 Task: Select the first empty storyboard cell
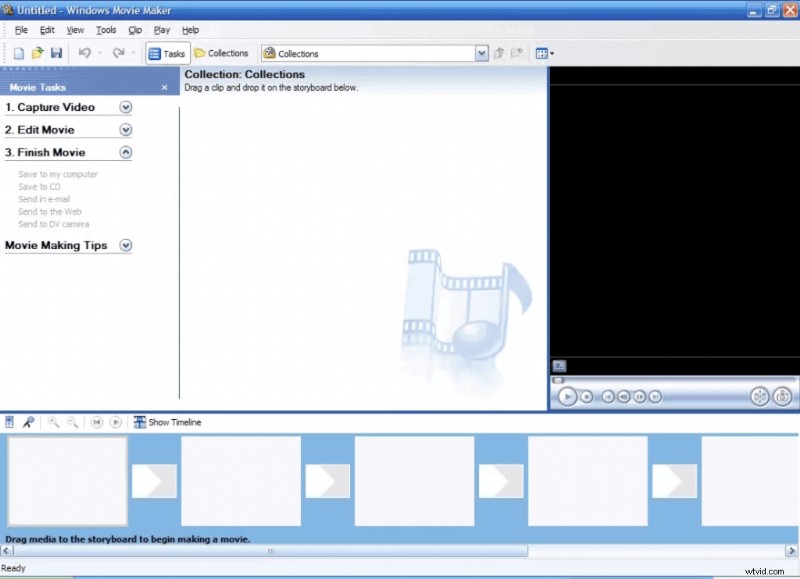coord(67,481)
